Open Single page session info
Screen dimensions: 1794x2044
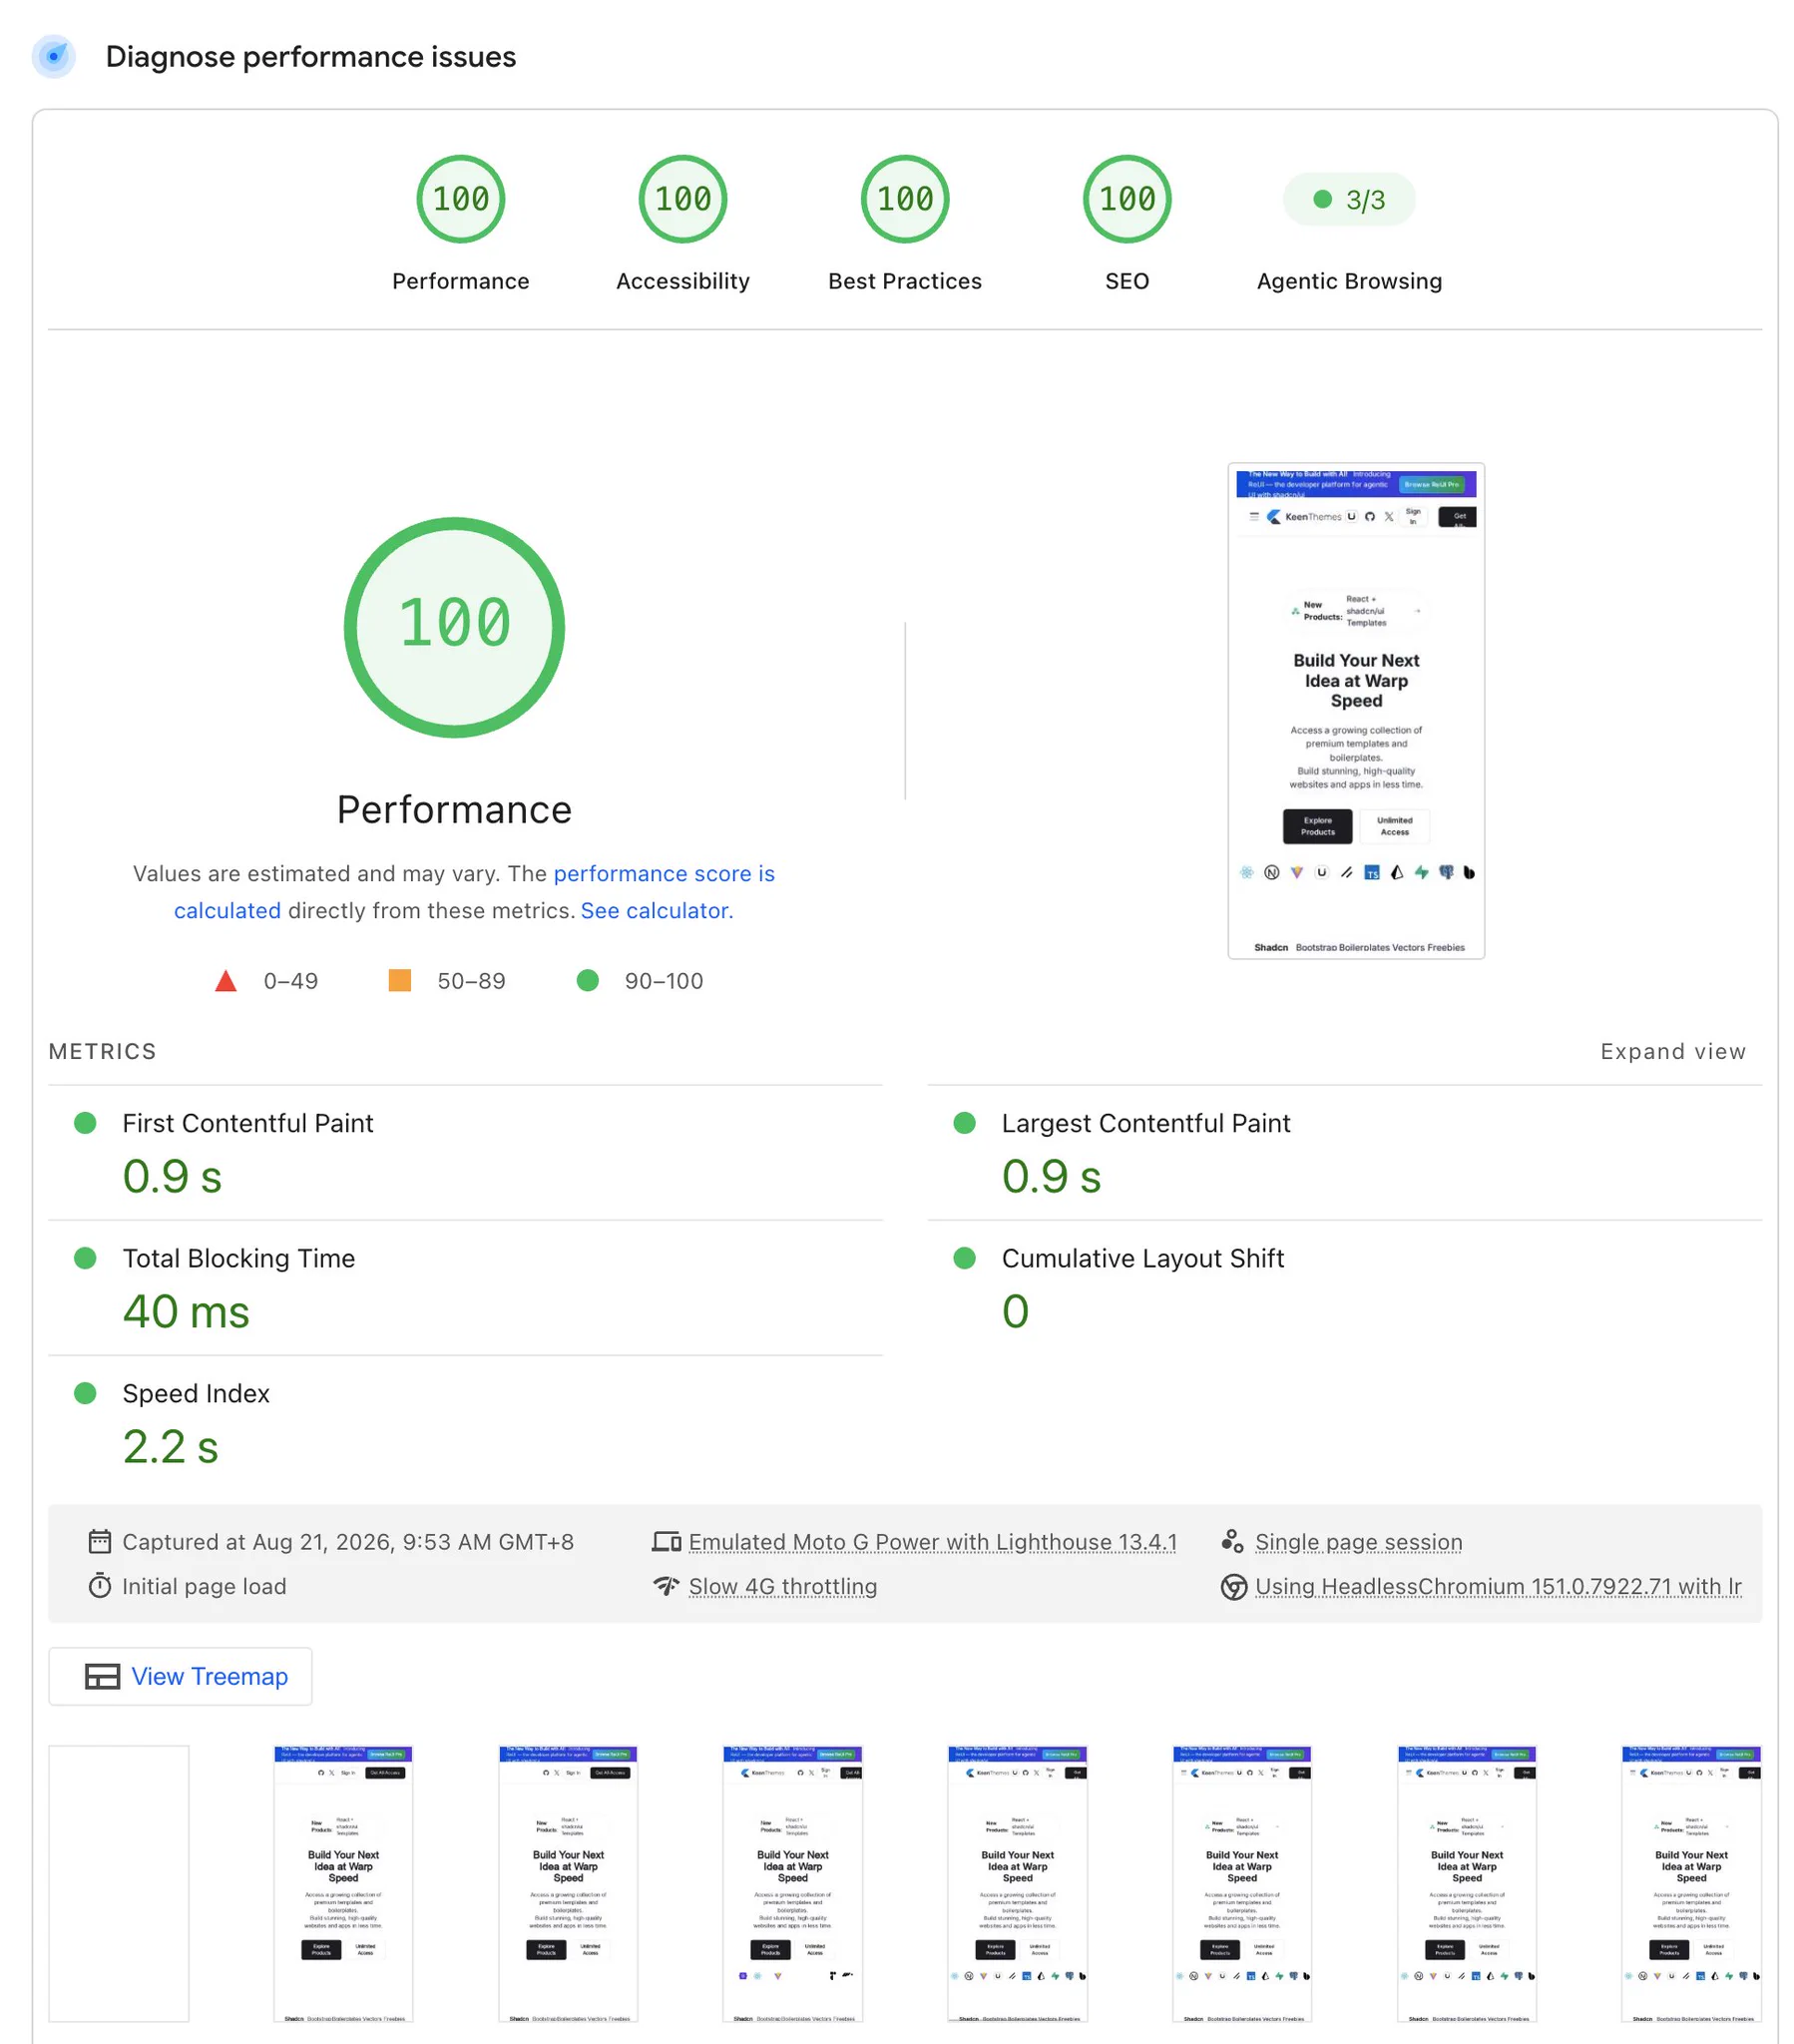(x=1358, y=1541)
